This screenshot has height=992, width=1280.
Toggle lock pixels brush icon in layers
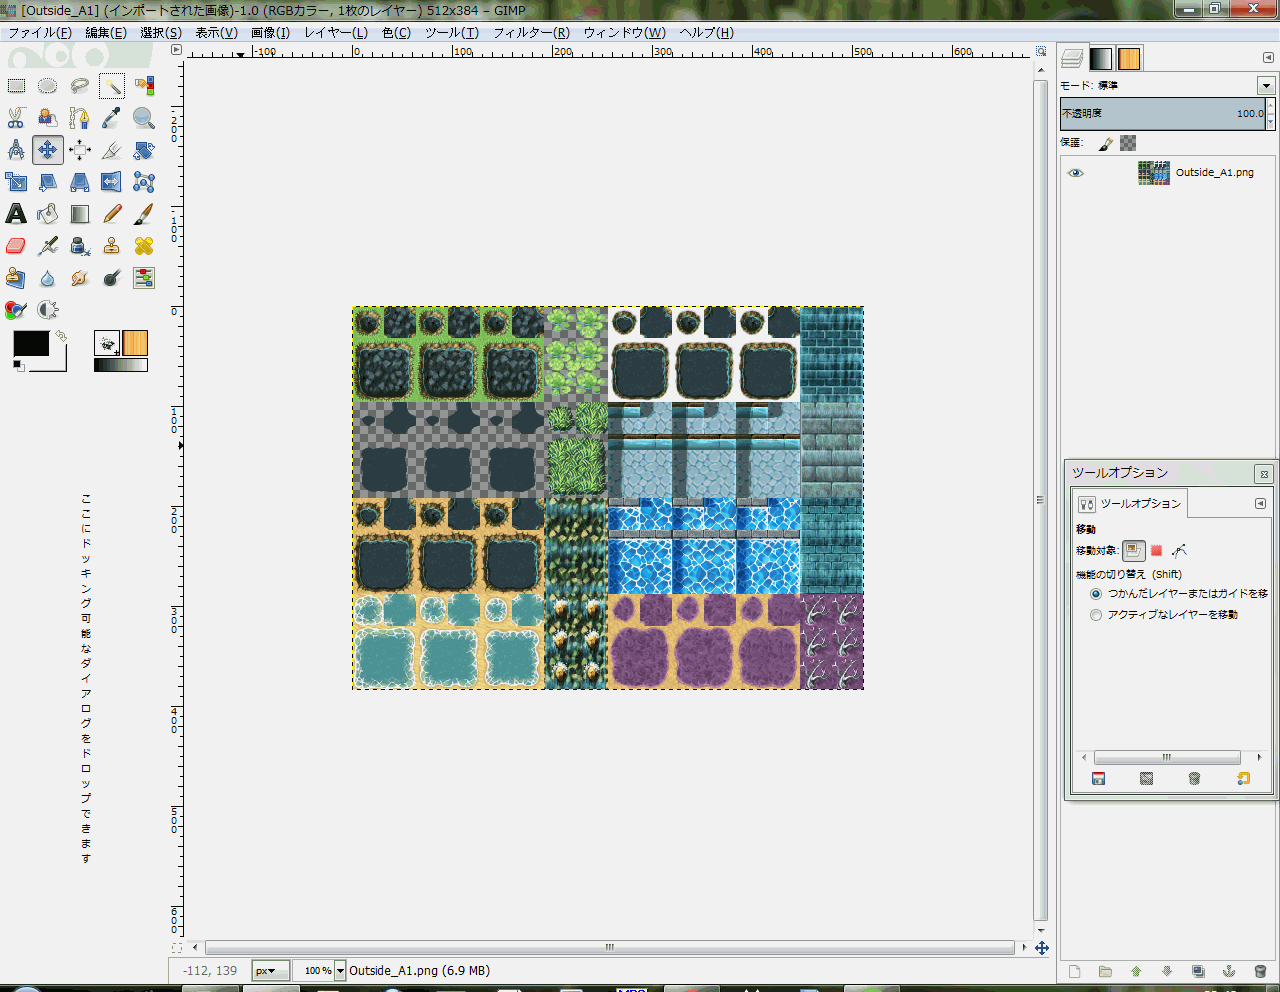coord(1105,143)
